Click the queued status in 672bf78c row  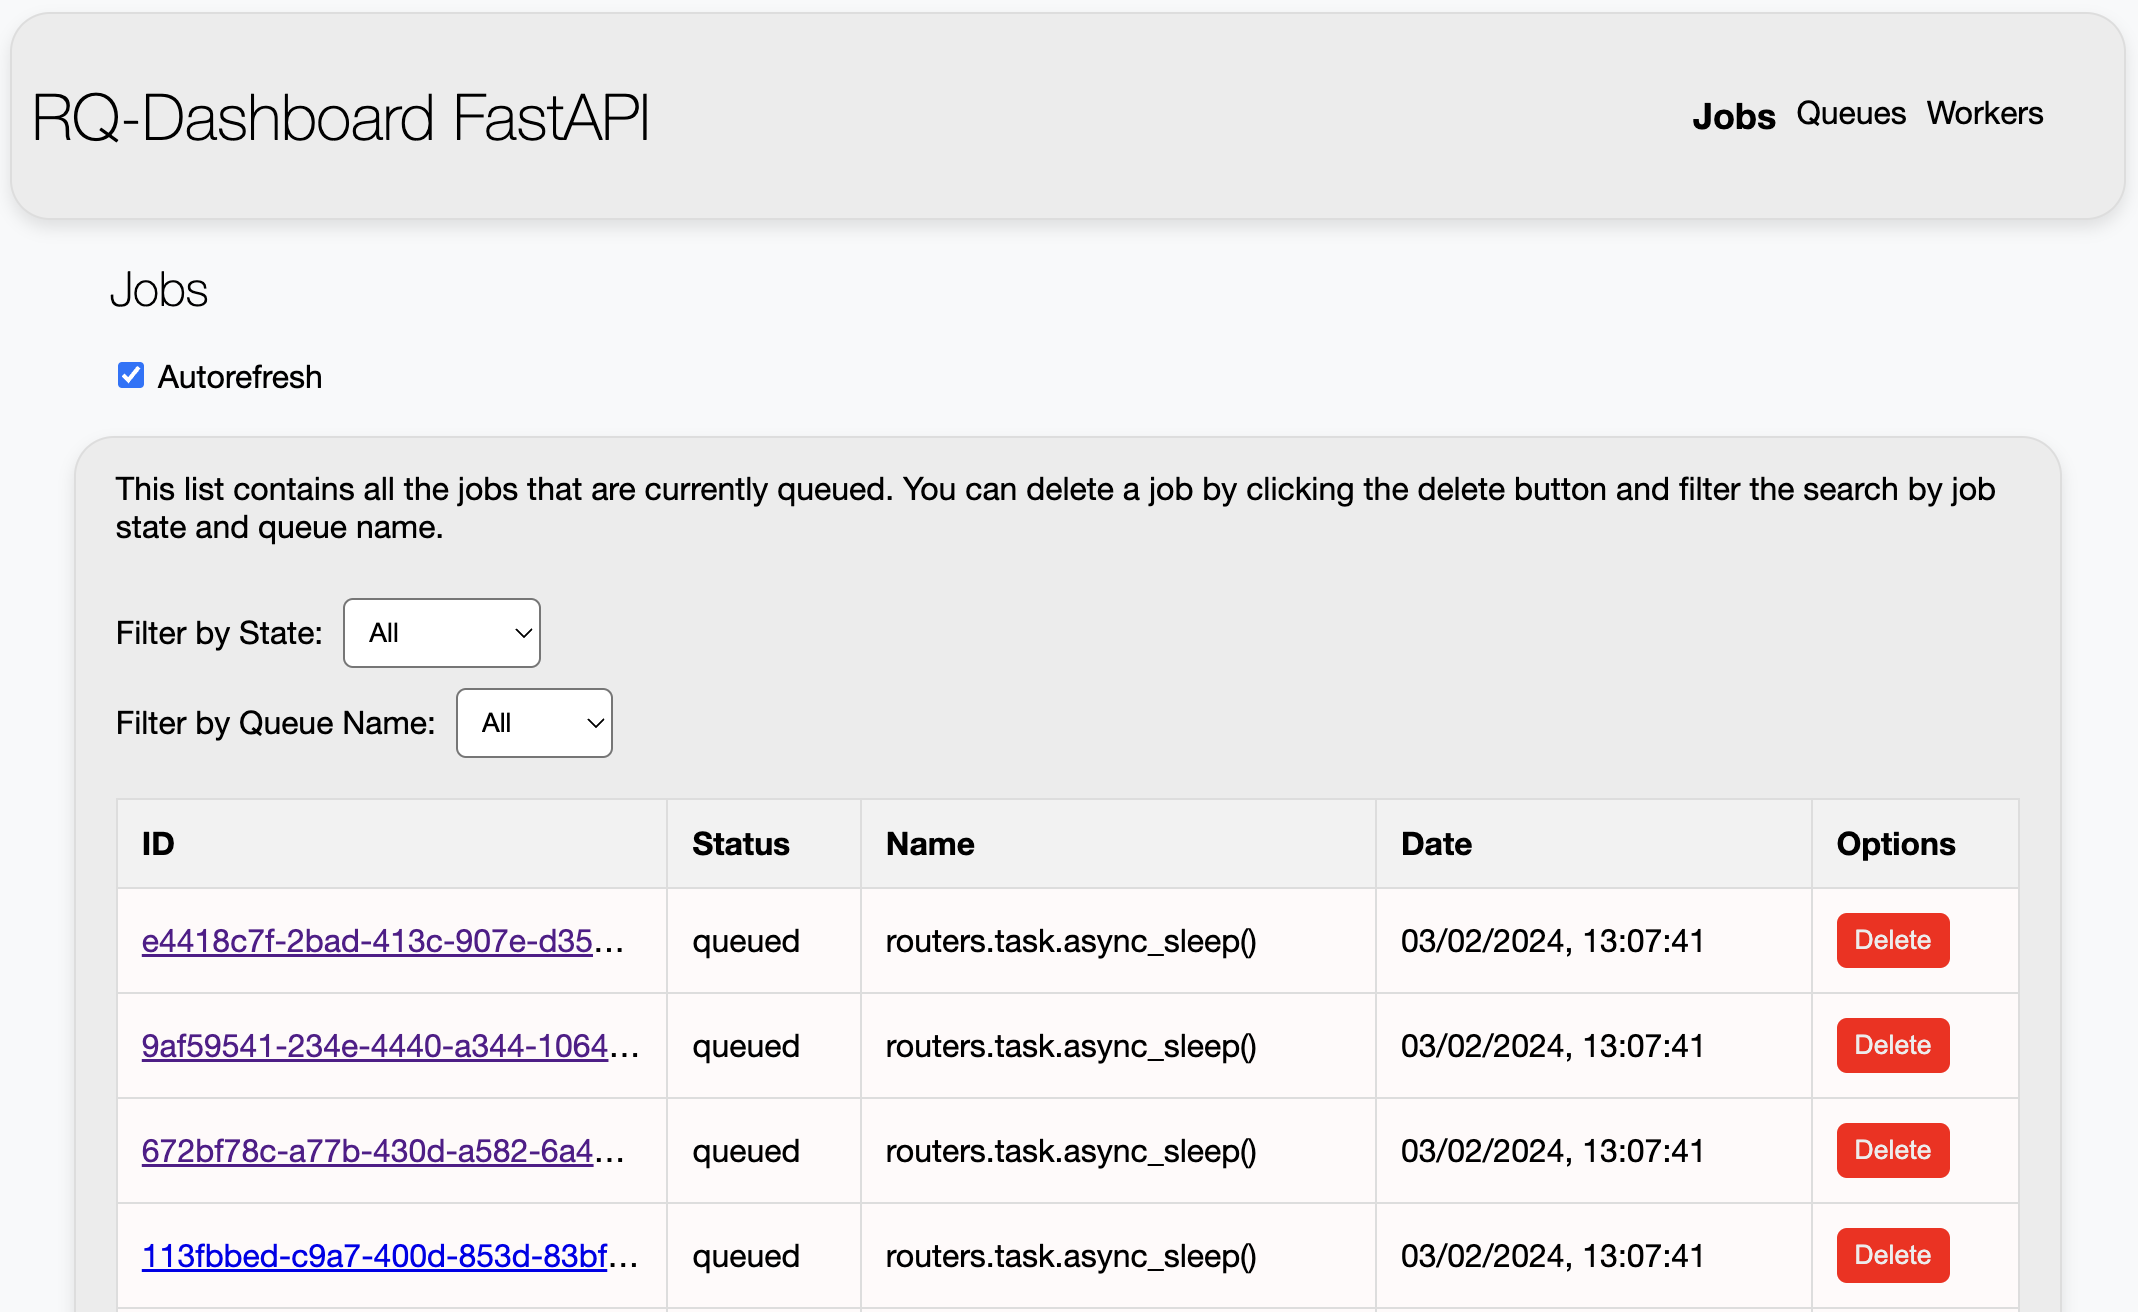(746, 1151)
